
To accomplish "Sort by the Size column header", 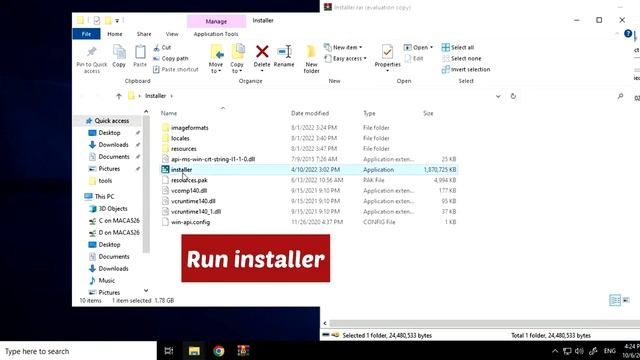I will (x=428, y=113).
